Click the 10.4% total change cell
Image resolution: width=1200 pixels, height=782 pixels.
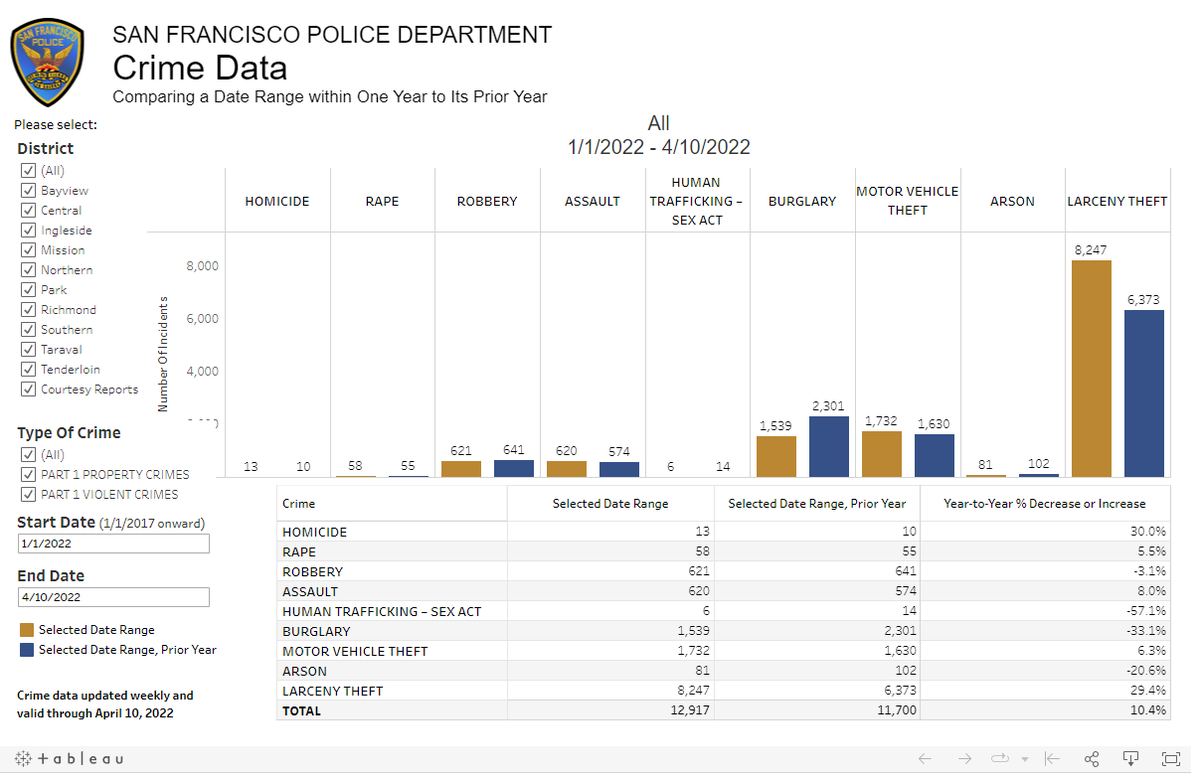click(x=1149, y=711)
